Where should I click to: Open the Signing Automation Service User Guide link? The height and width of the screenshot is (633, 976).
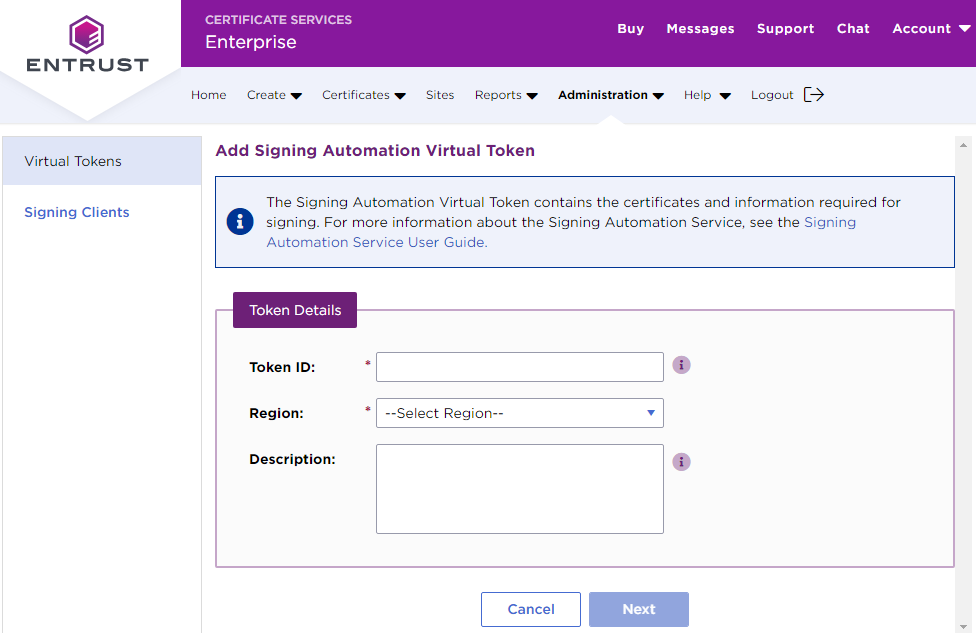[376, 242]
